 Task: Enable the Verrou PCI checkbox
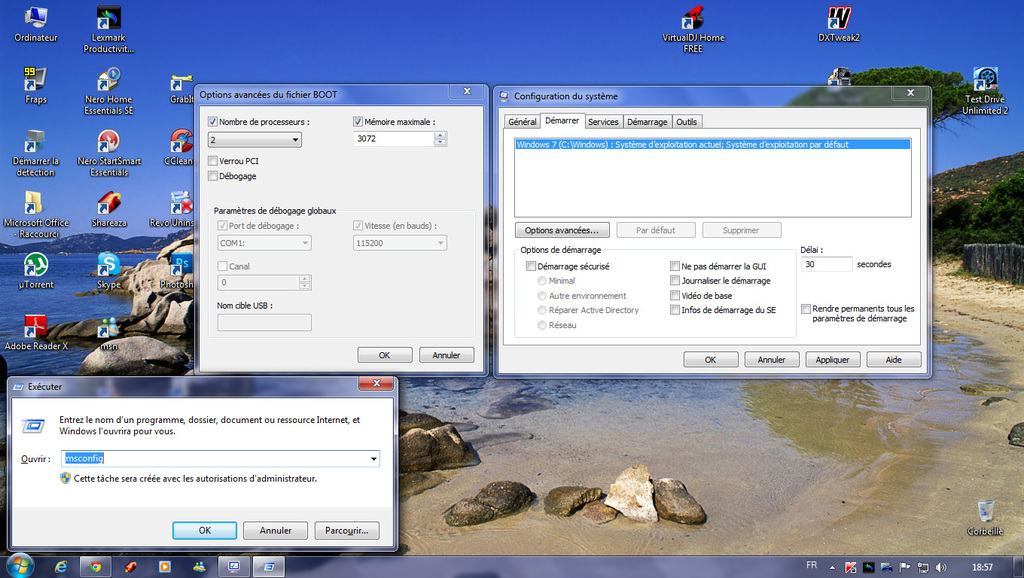212,161
